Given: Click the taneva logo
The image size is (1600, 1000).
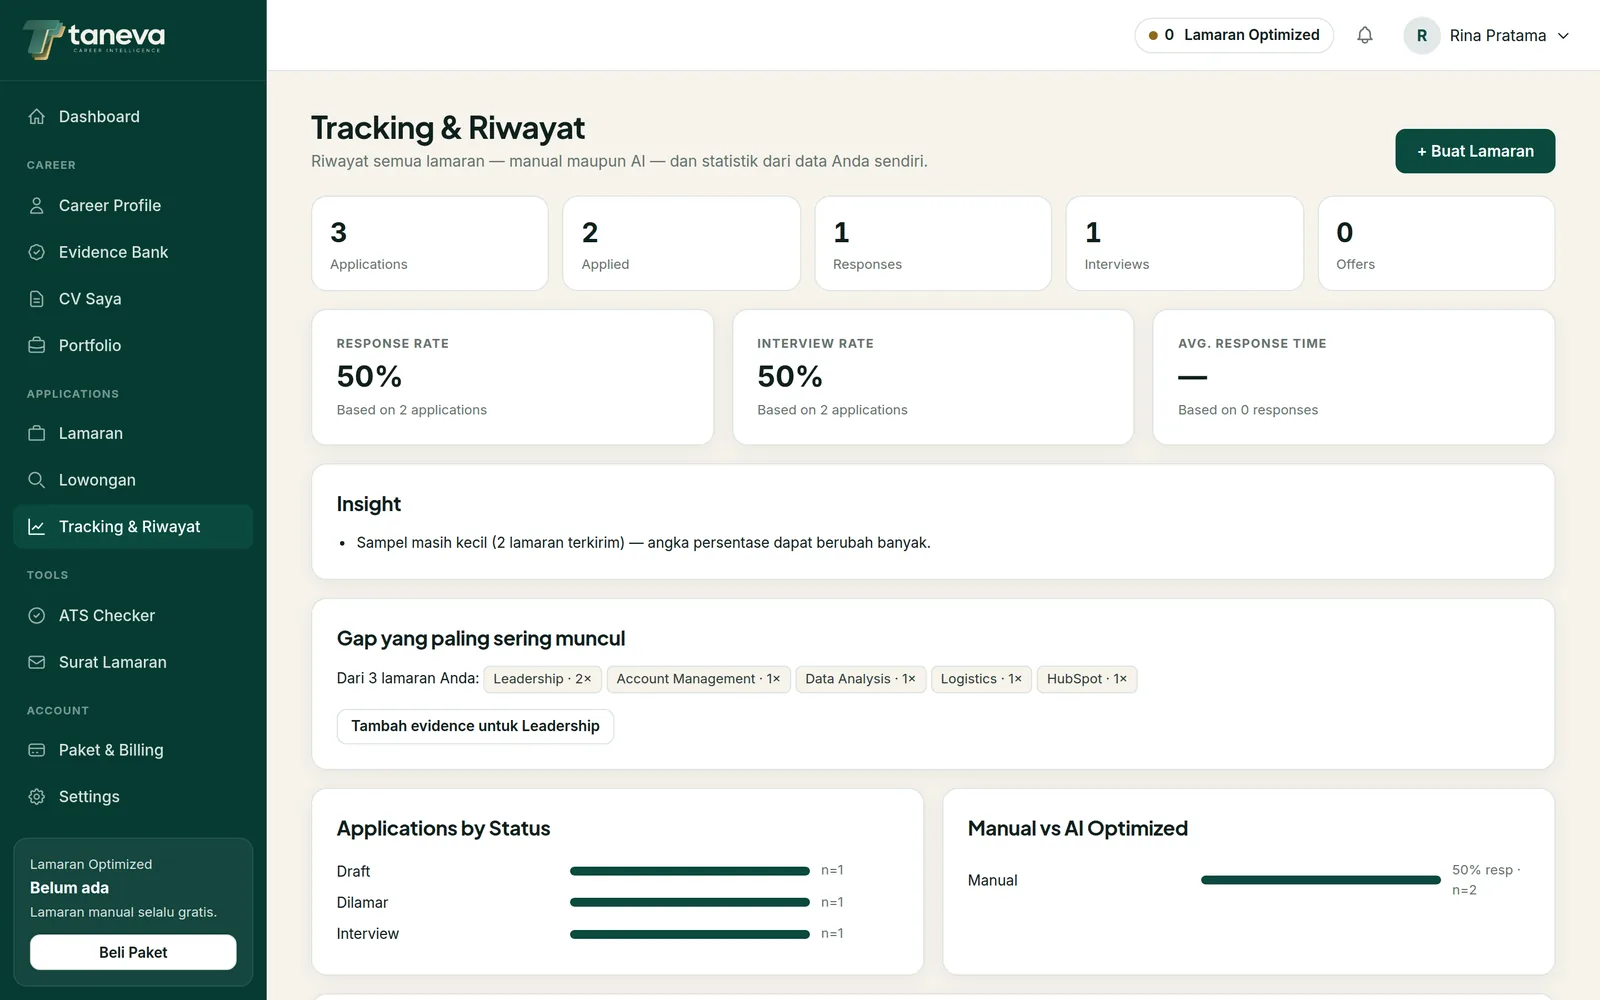Looking at the screenshot, I should click(94, 39).
